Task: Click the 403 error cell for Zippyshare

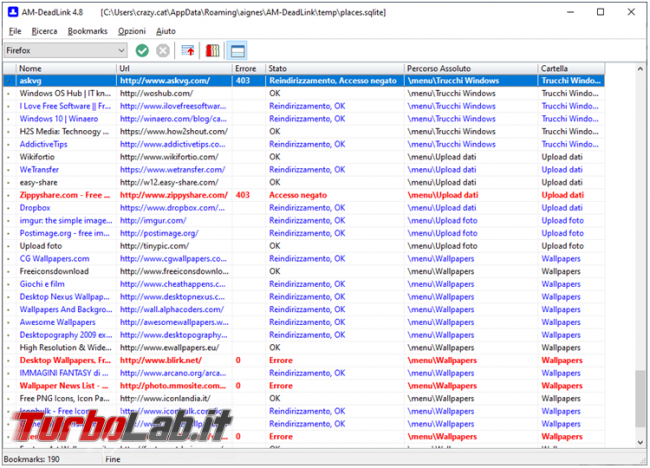Action: [249, 195]
